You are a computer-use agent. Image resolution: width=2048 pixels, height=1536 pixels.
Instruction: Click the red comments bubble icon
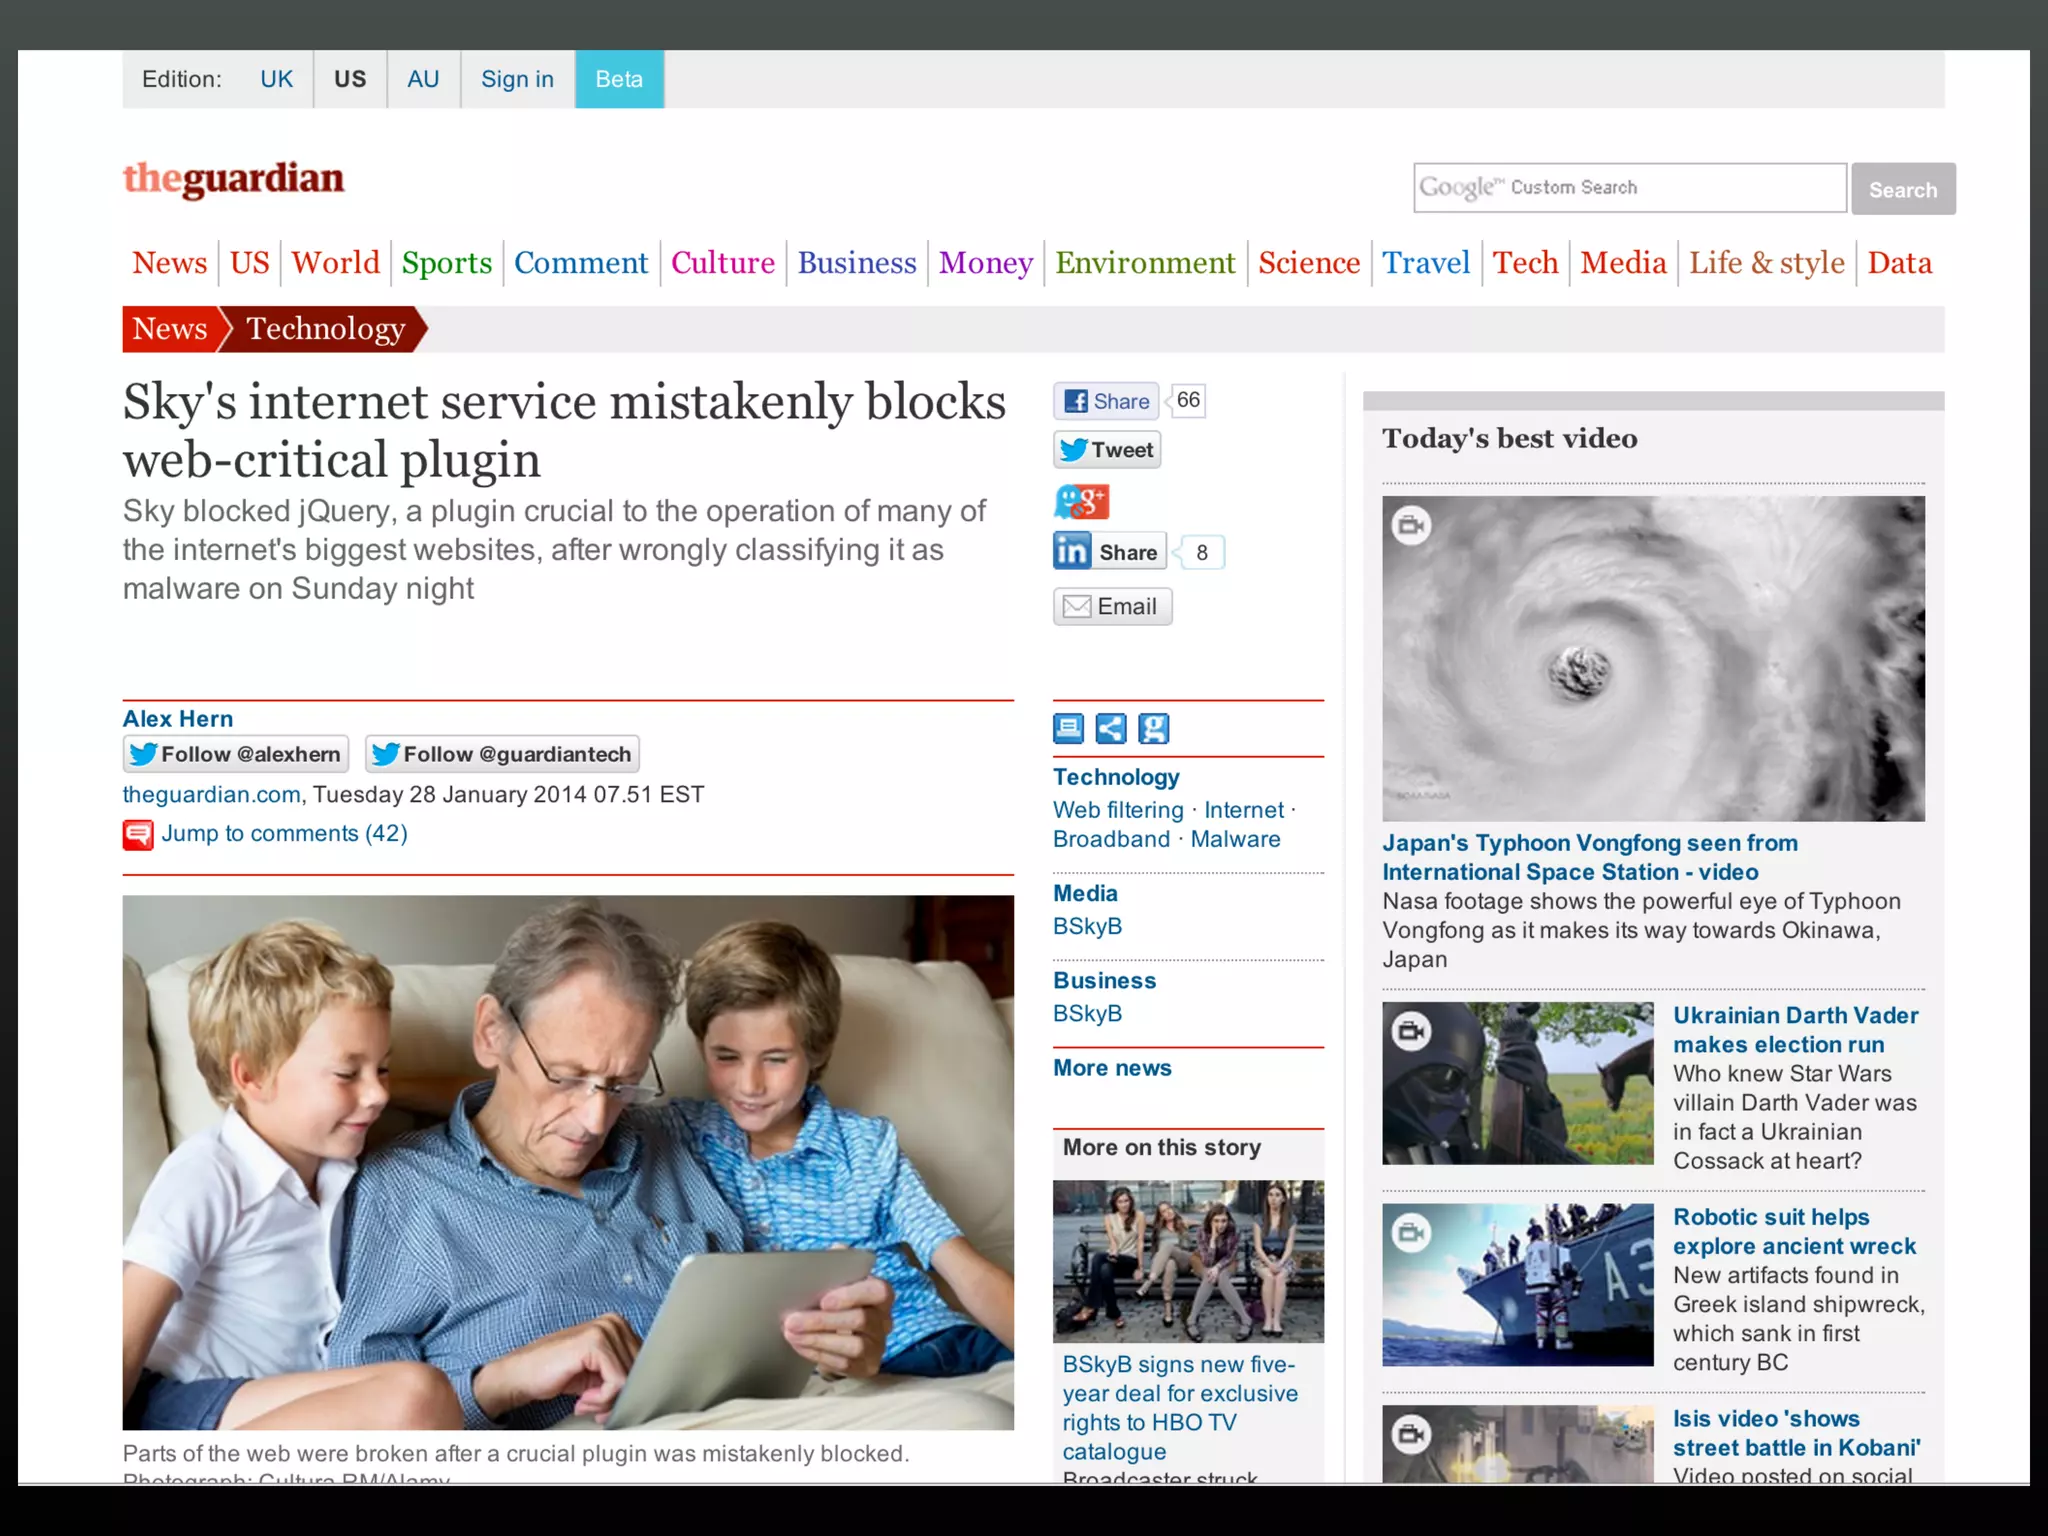138,835
